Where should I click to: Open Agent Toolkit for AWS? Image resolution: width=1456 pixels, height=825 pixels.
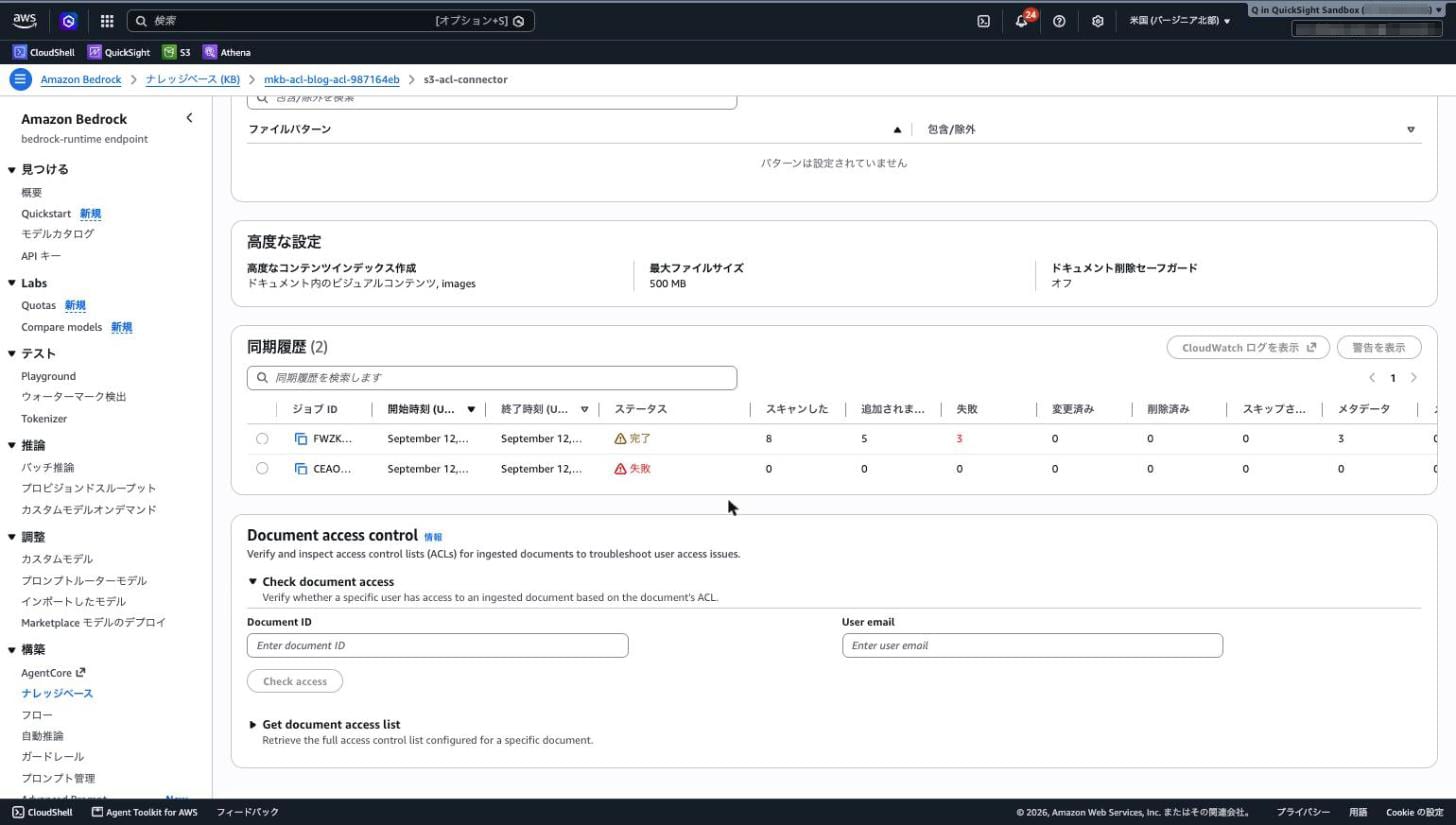click(145, 812)
